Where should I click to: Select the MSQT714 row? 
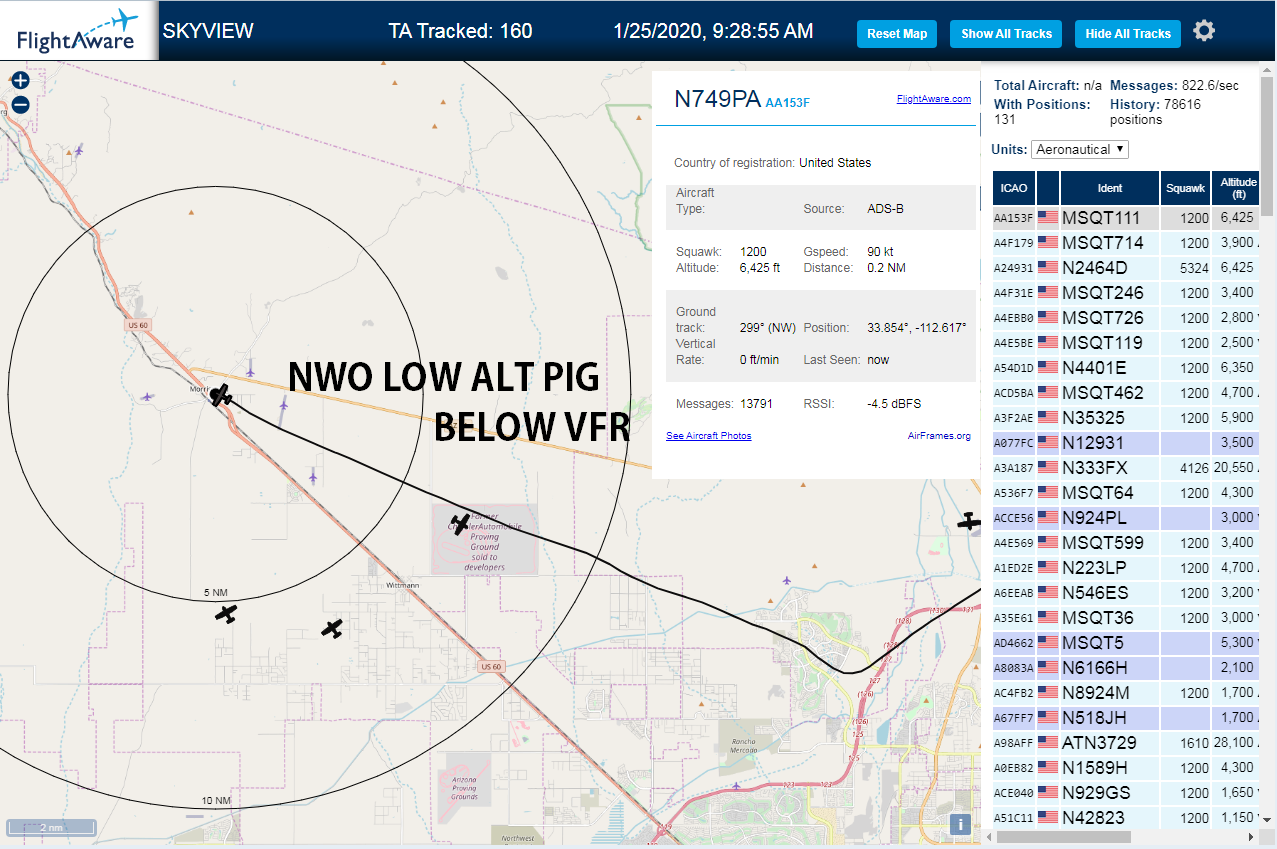(1128, 243)
